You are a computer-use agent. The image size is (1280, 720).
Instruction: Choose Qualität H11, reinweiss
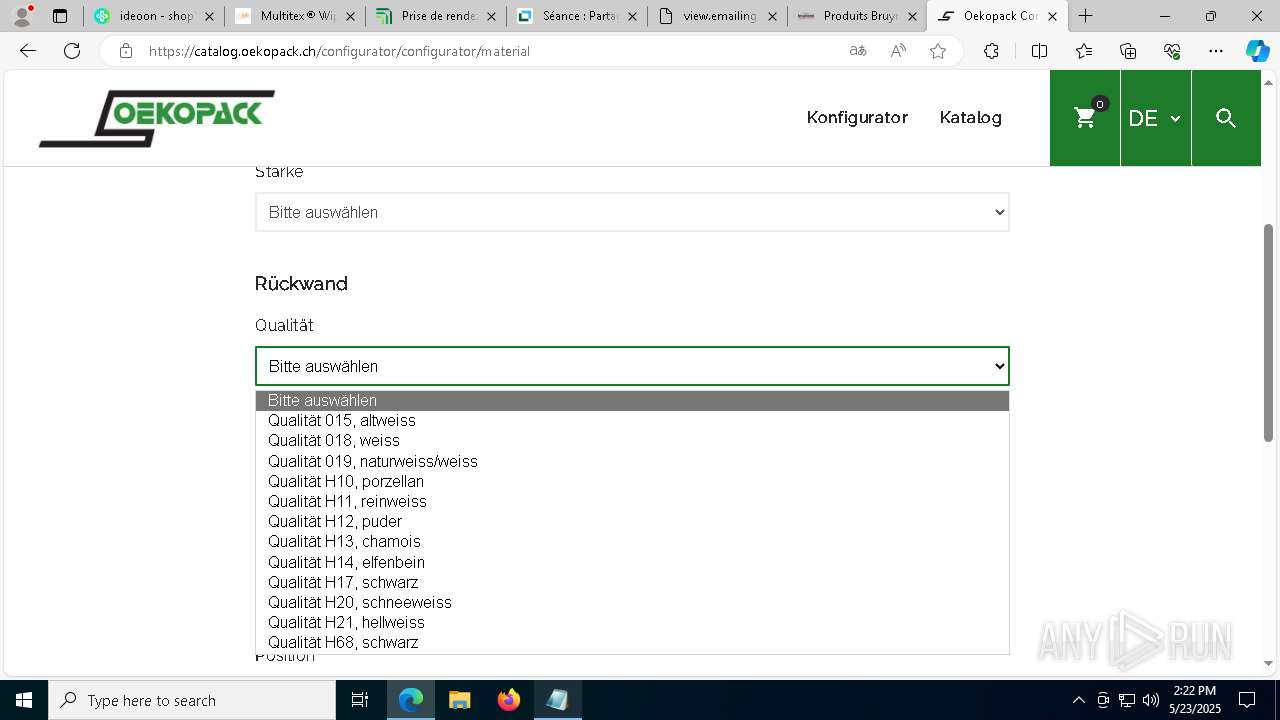click(632, 501)
